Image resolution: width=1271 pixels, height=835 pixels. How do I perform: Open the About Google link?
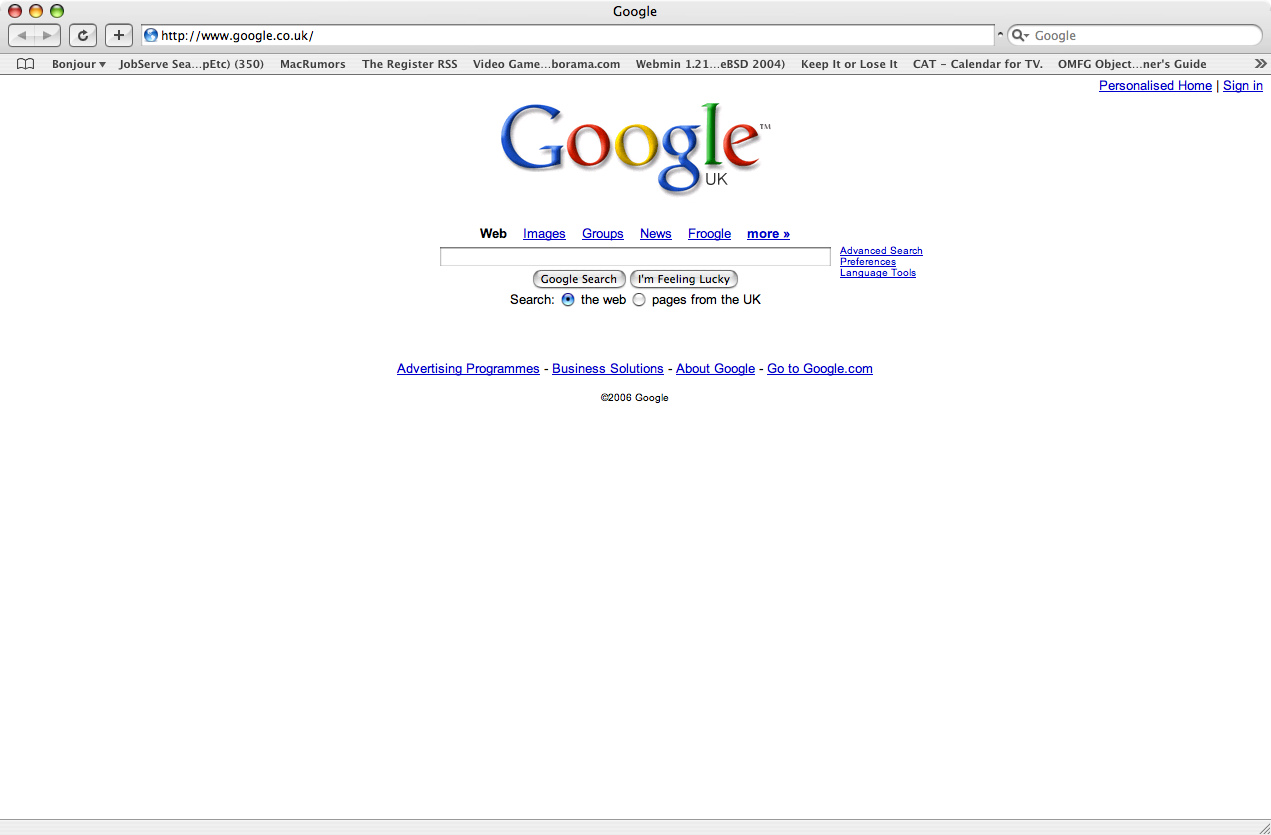pyautogui.click(x=715, y=369)
